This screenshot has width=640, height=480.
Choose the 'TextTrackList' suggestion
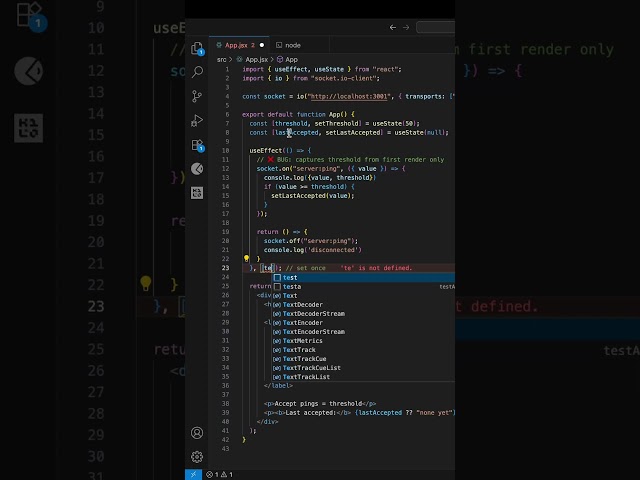[364, 376]
